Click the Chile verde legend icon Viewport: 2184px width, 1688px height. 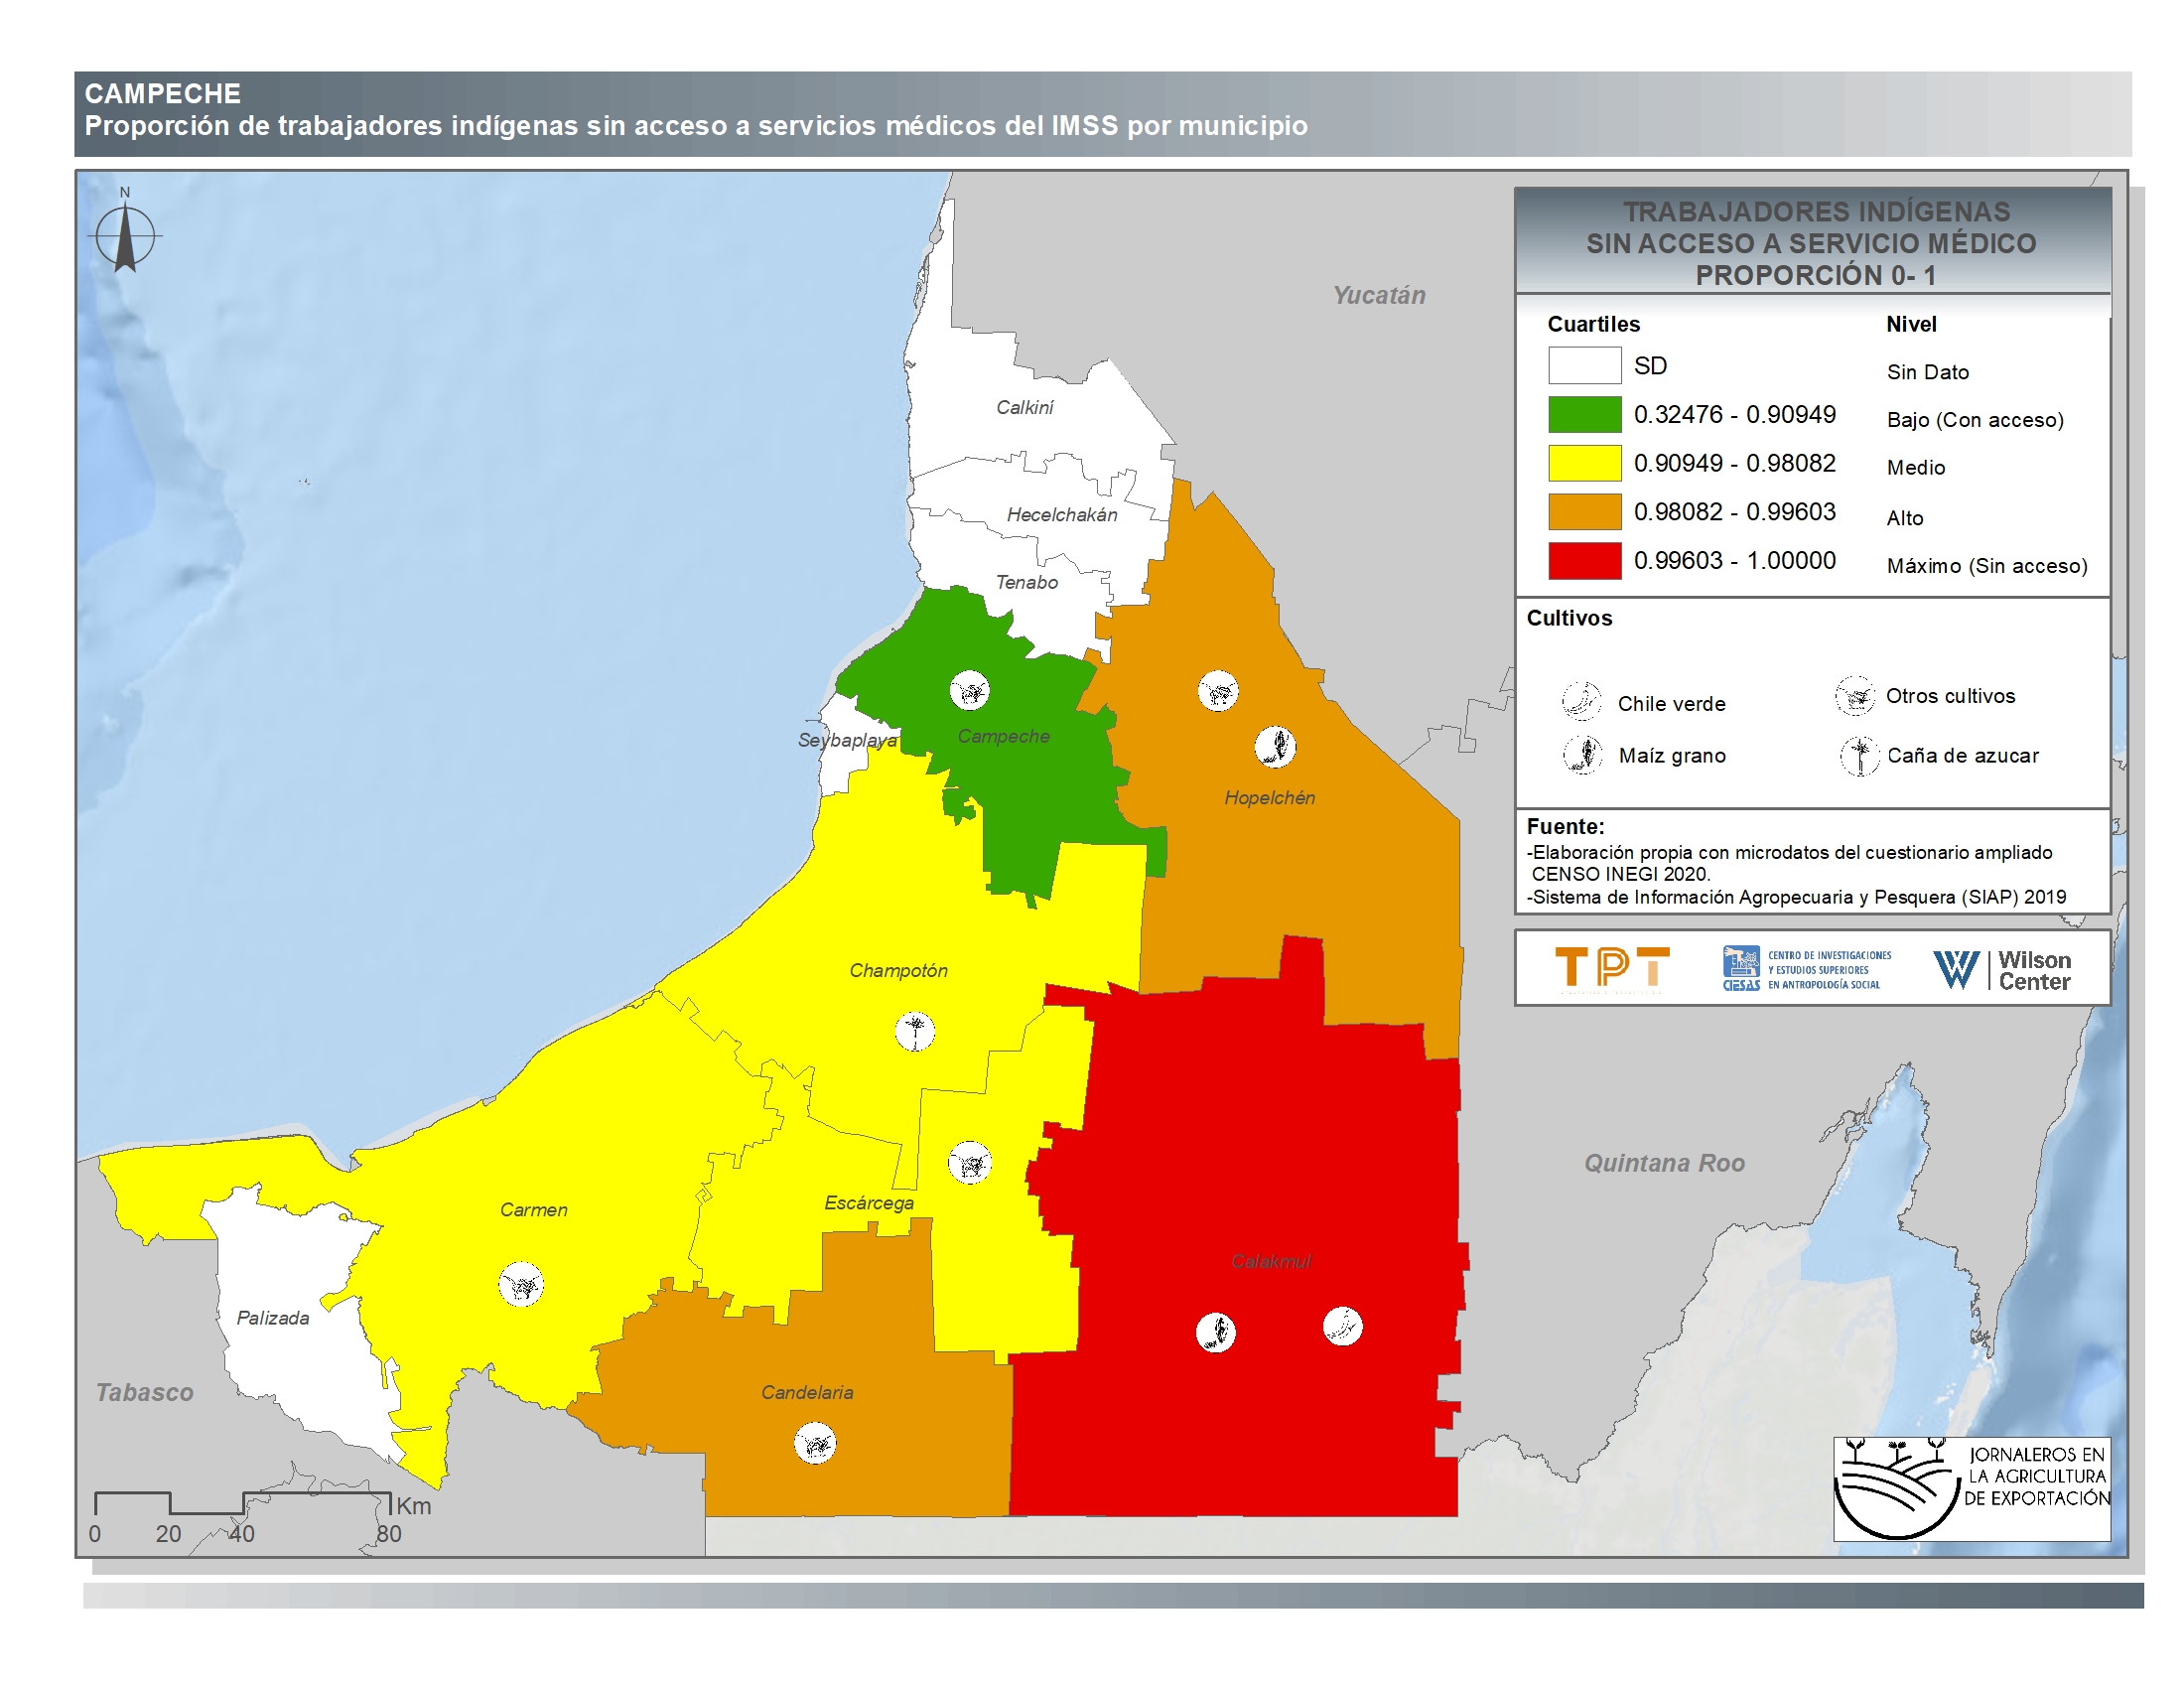pyautogui.click(x=1582, y=701)
